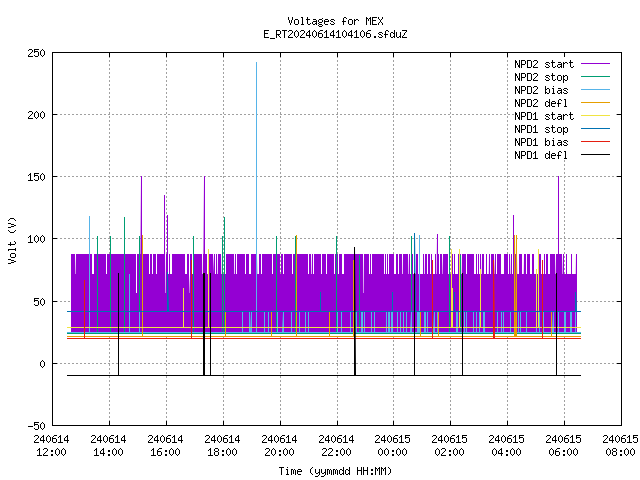Click the chart title Voltages for MEX

[x=336, y=21]
